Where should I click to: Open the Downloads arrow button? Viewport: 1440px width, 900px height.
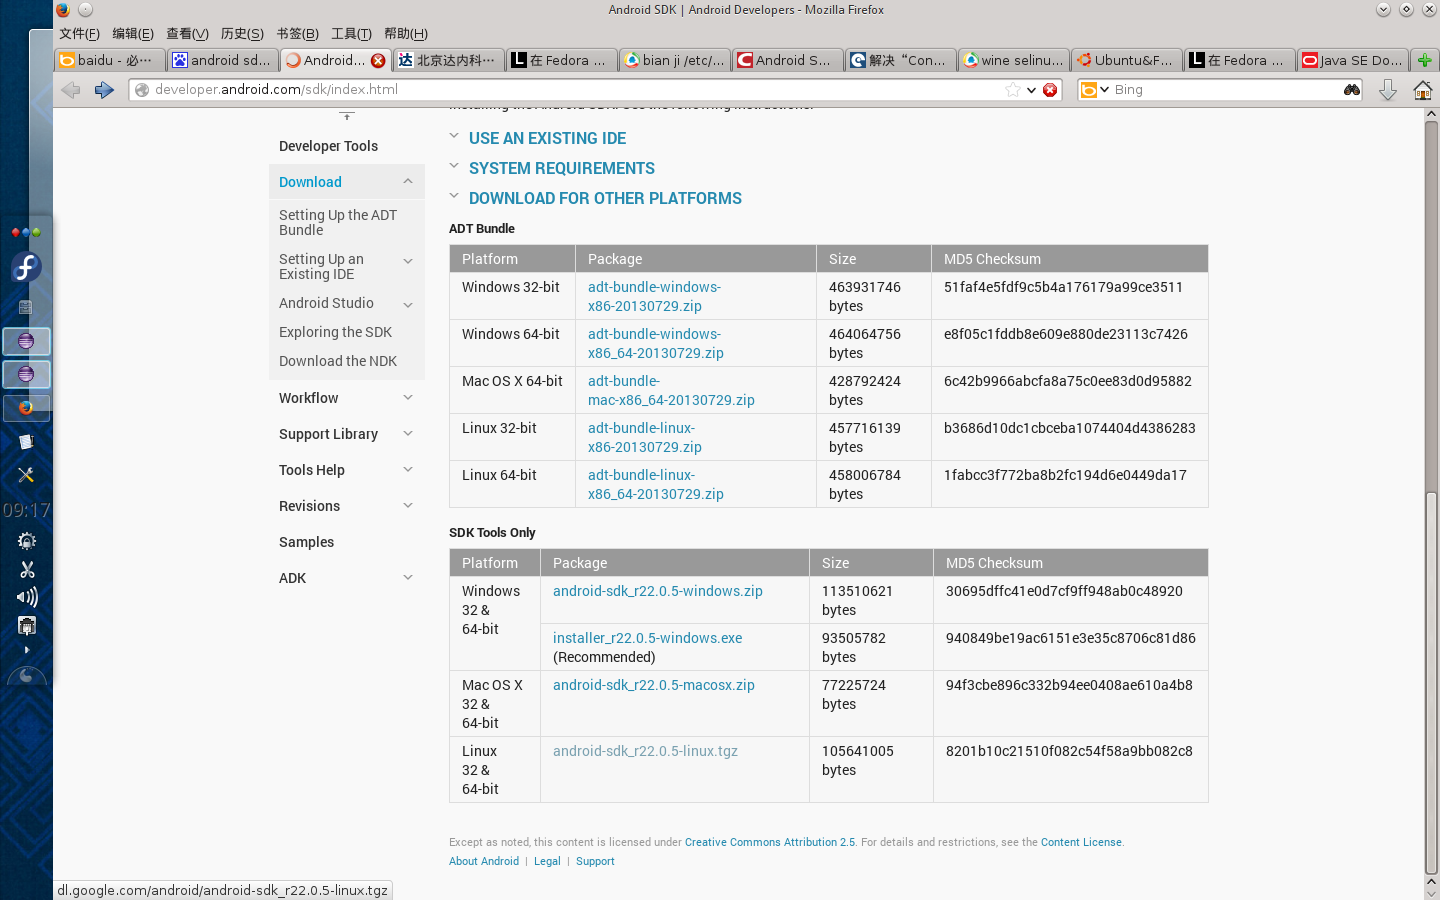pyautogui.click(x=1388, y=90)
